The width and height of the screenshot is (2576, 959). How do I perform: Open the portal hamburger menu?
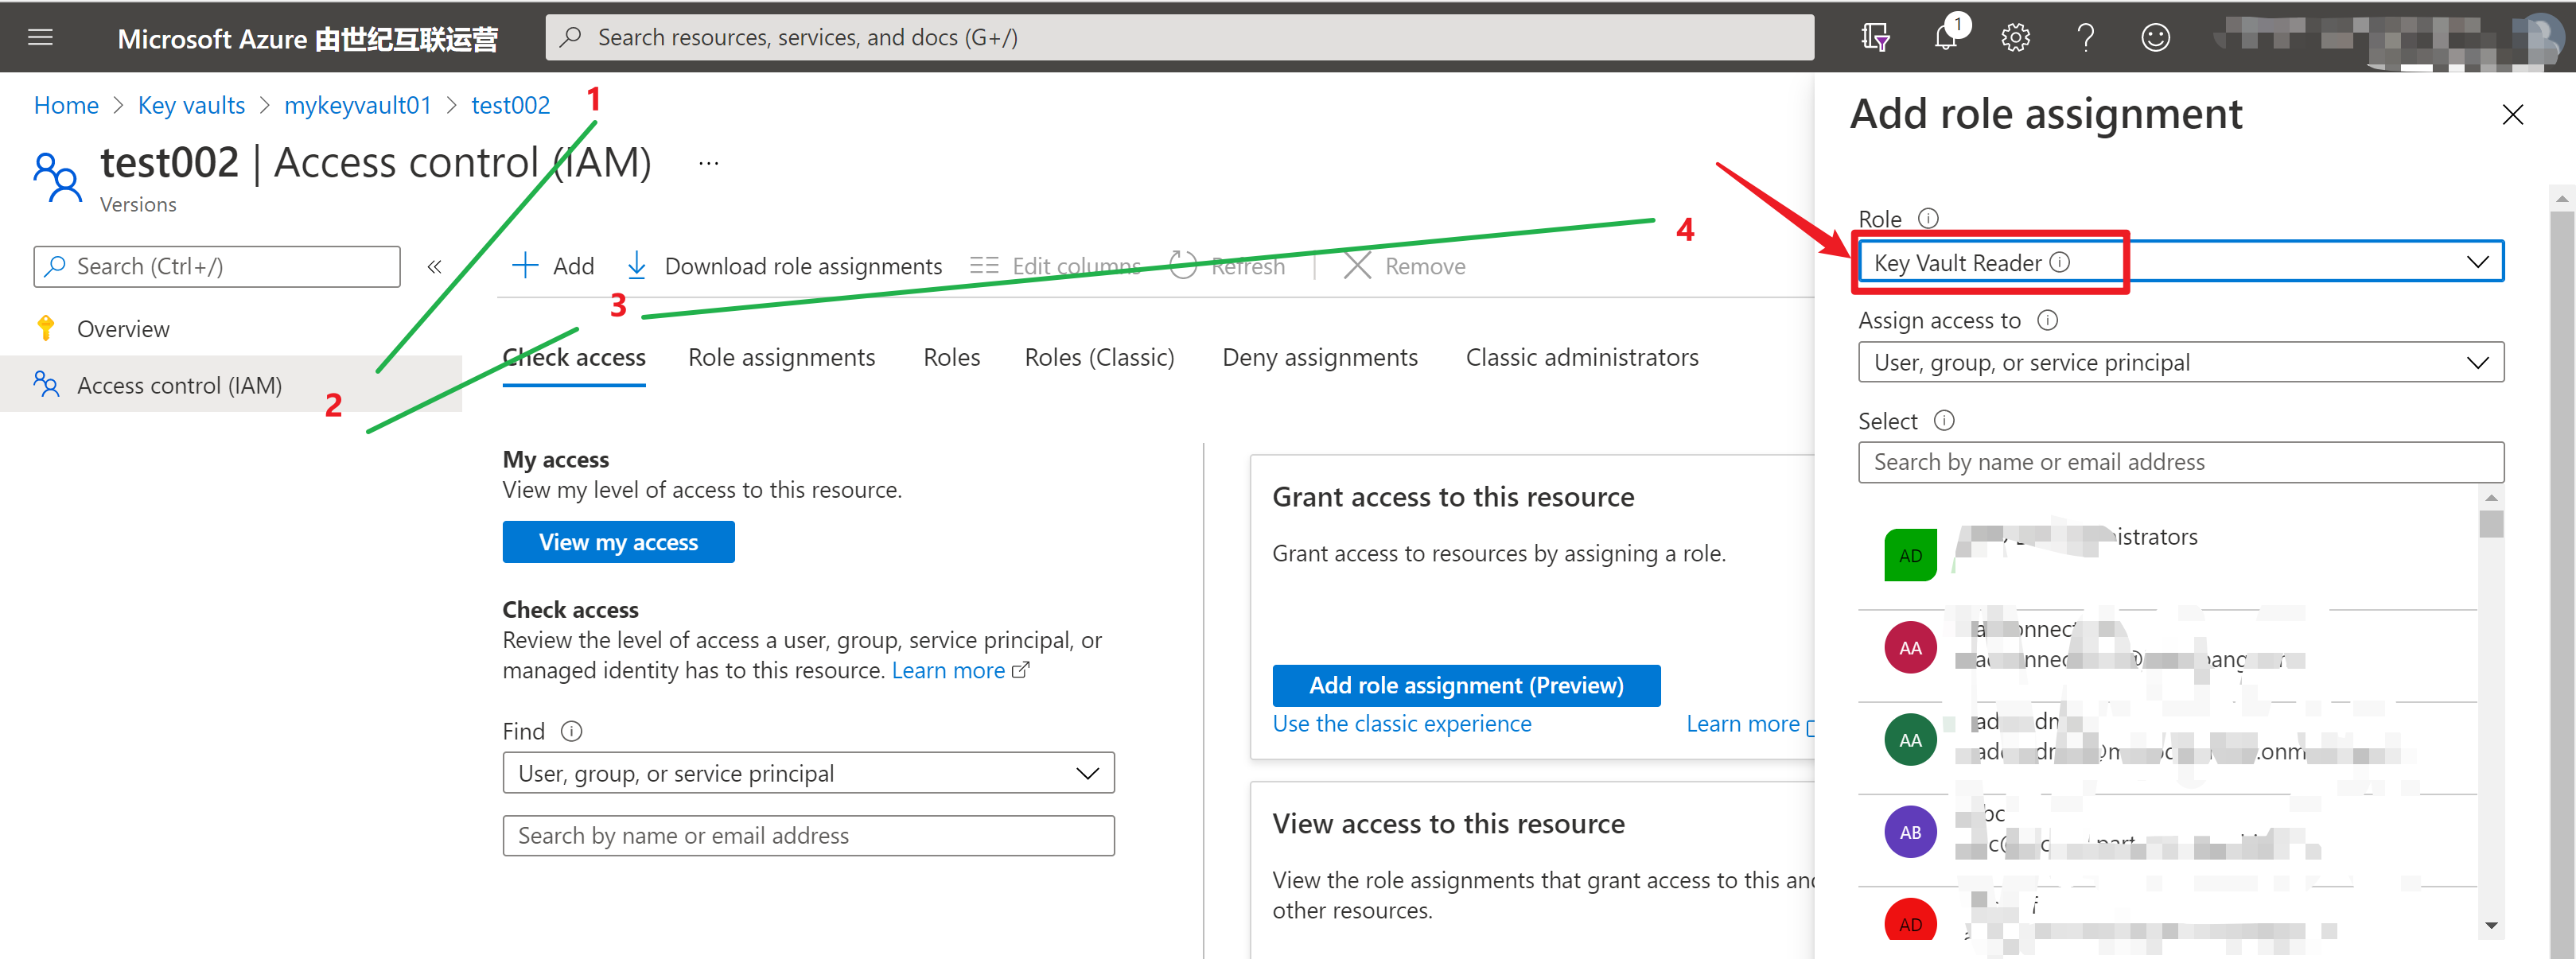tap(40, 38)
